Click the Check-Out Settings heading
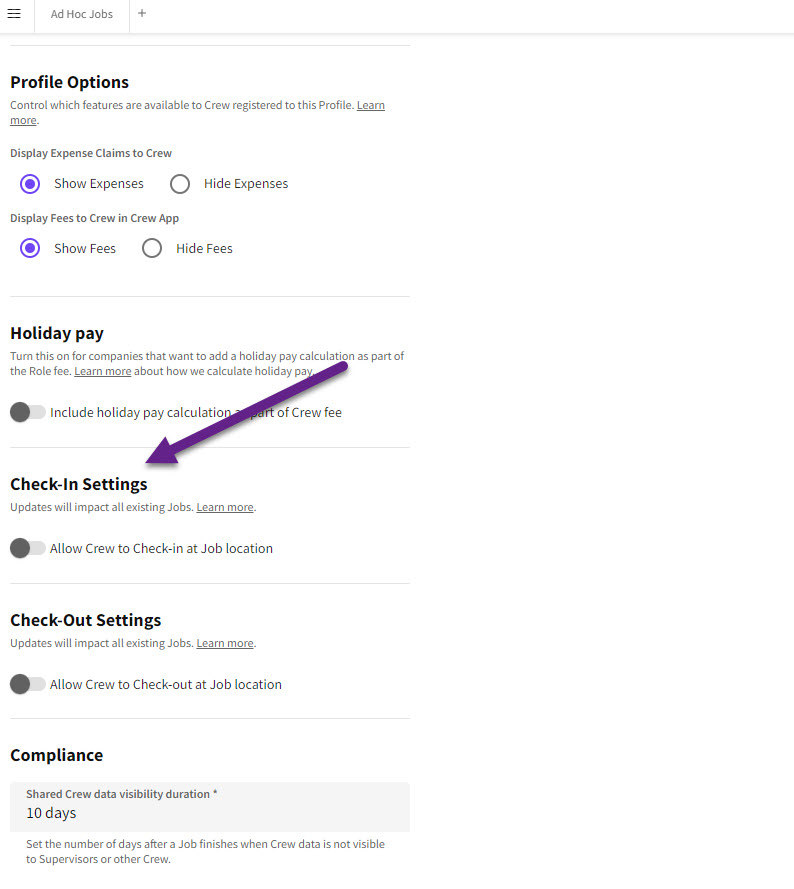 pos(85,620)
